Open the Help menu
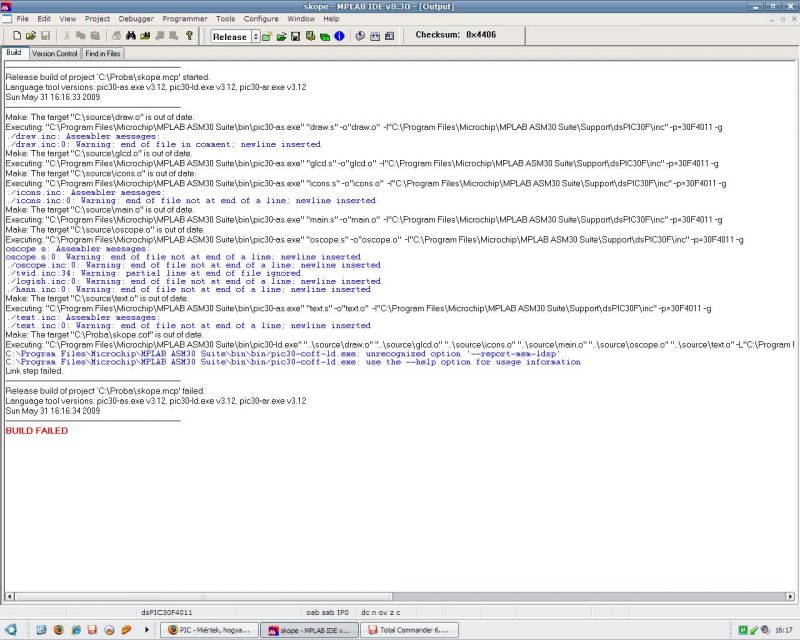Image resolution: width=800 pixels, height=640 pixels. coord(331,19)
